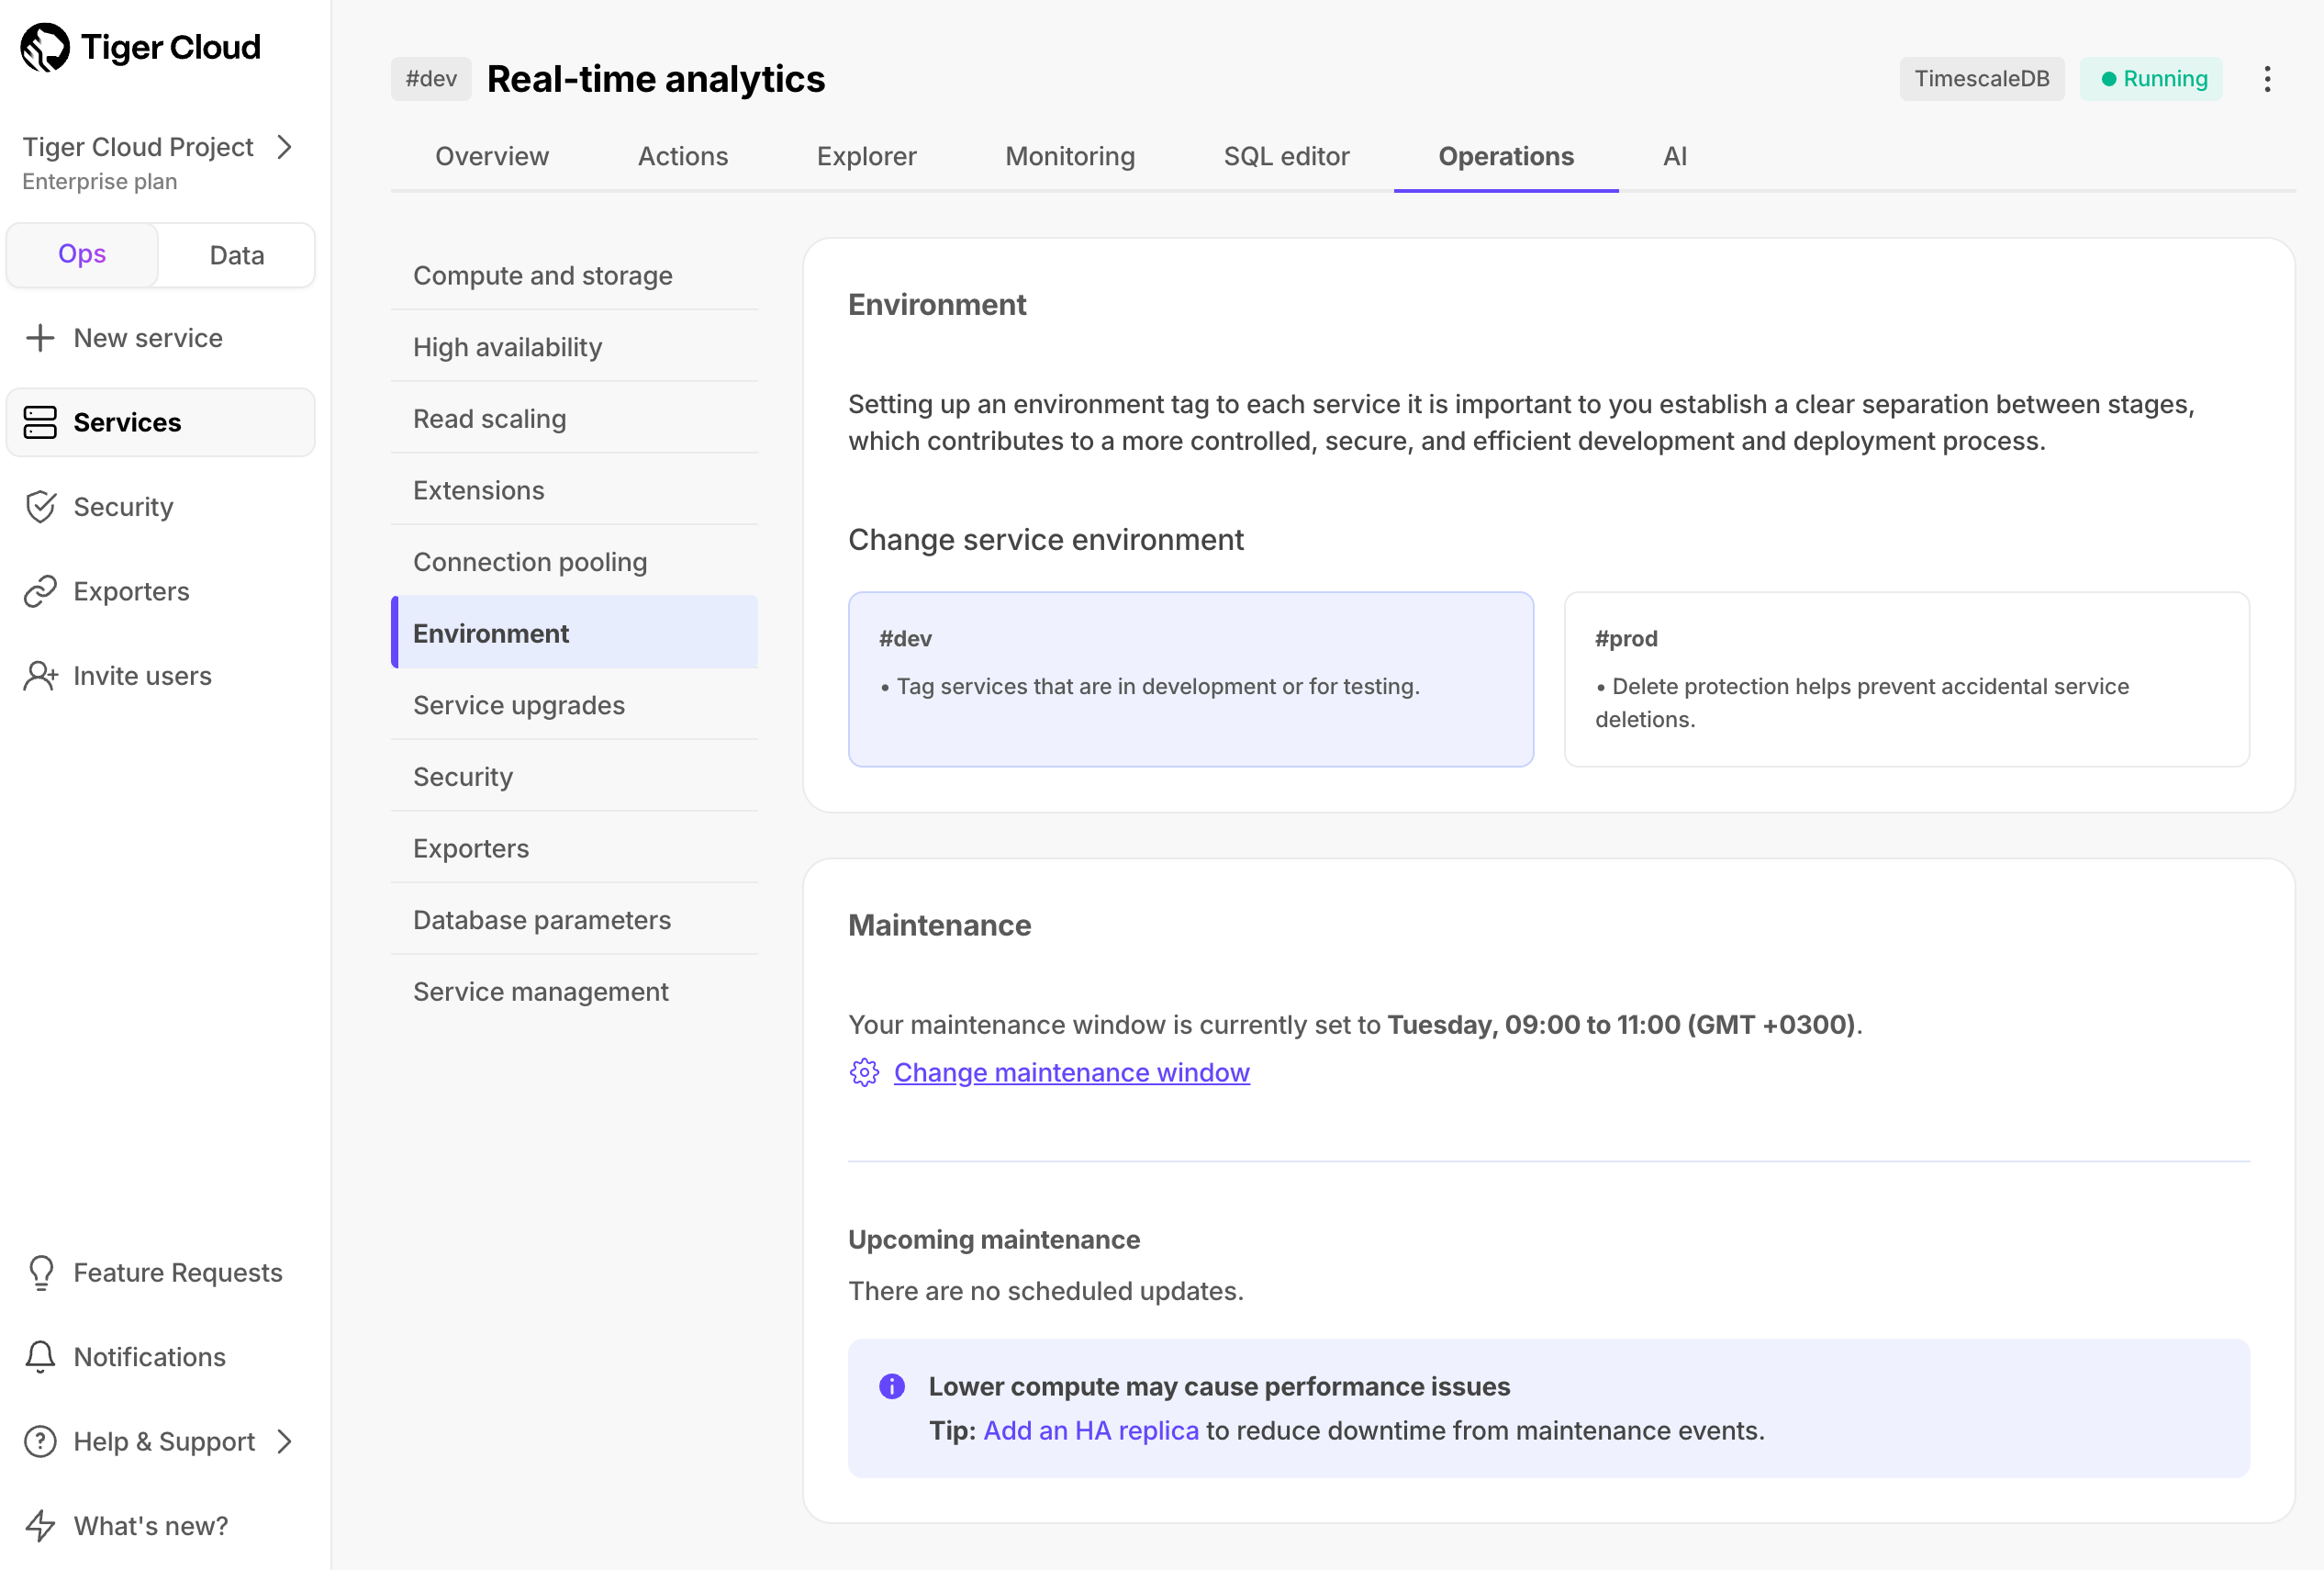Image resolution: width=2324 pixels, height=1570 pixels.
Task: Switch to the Ops mode toggle
Action: 82,255
